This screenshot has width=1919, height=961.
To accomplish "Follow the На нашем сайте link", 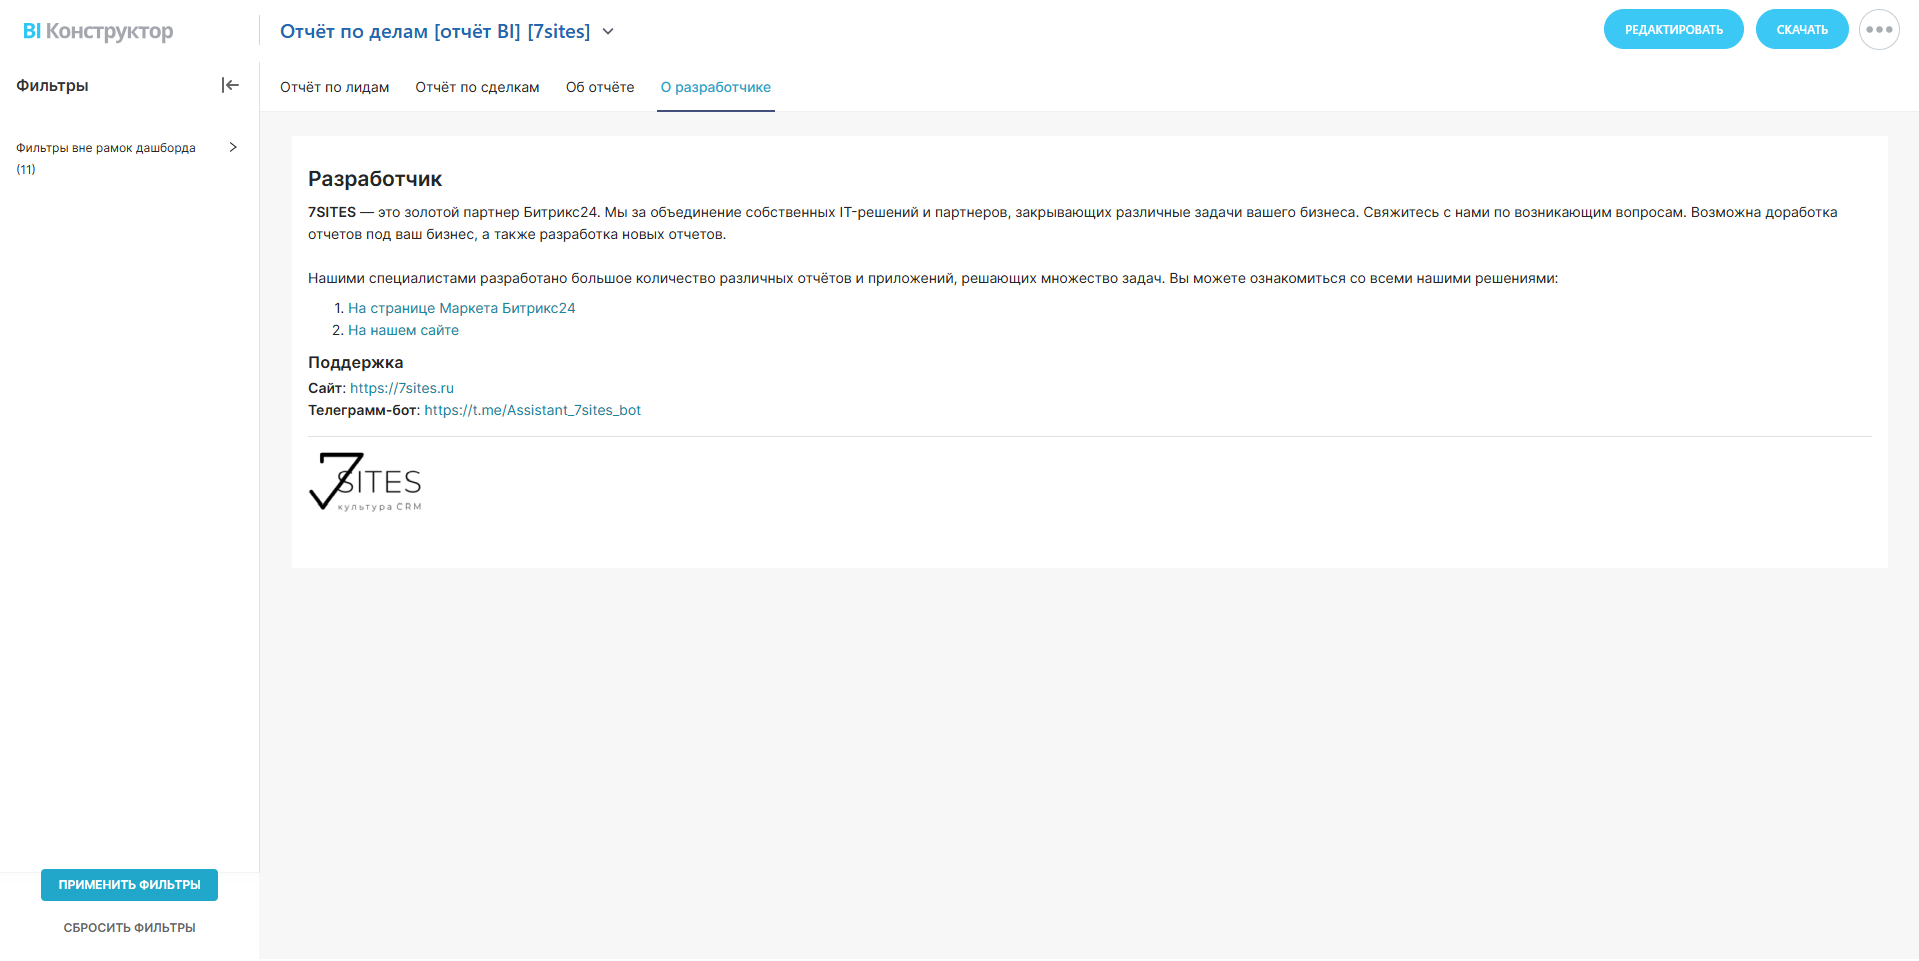I will [404, 330].
